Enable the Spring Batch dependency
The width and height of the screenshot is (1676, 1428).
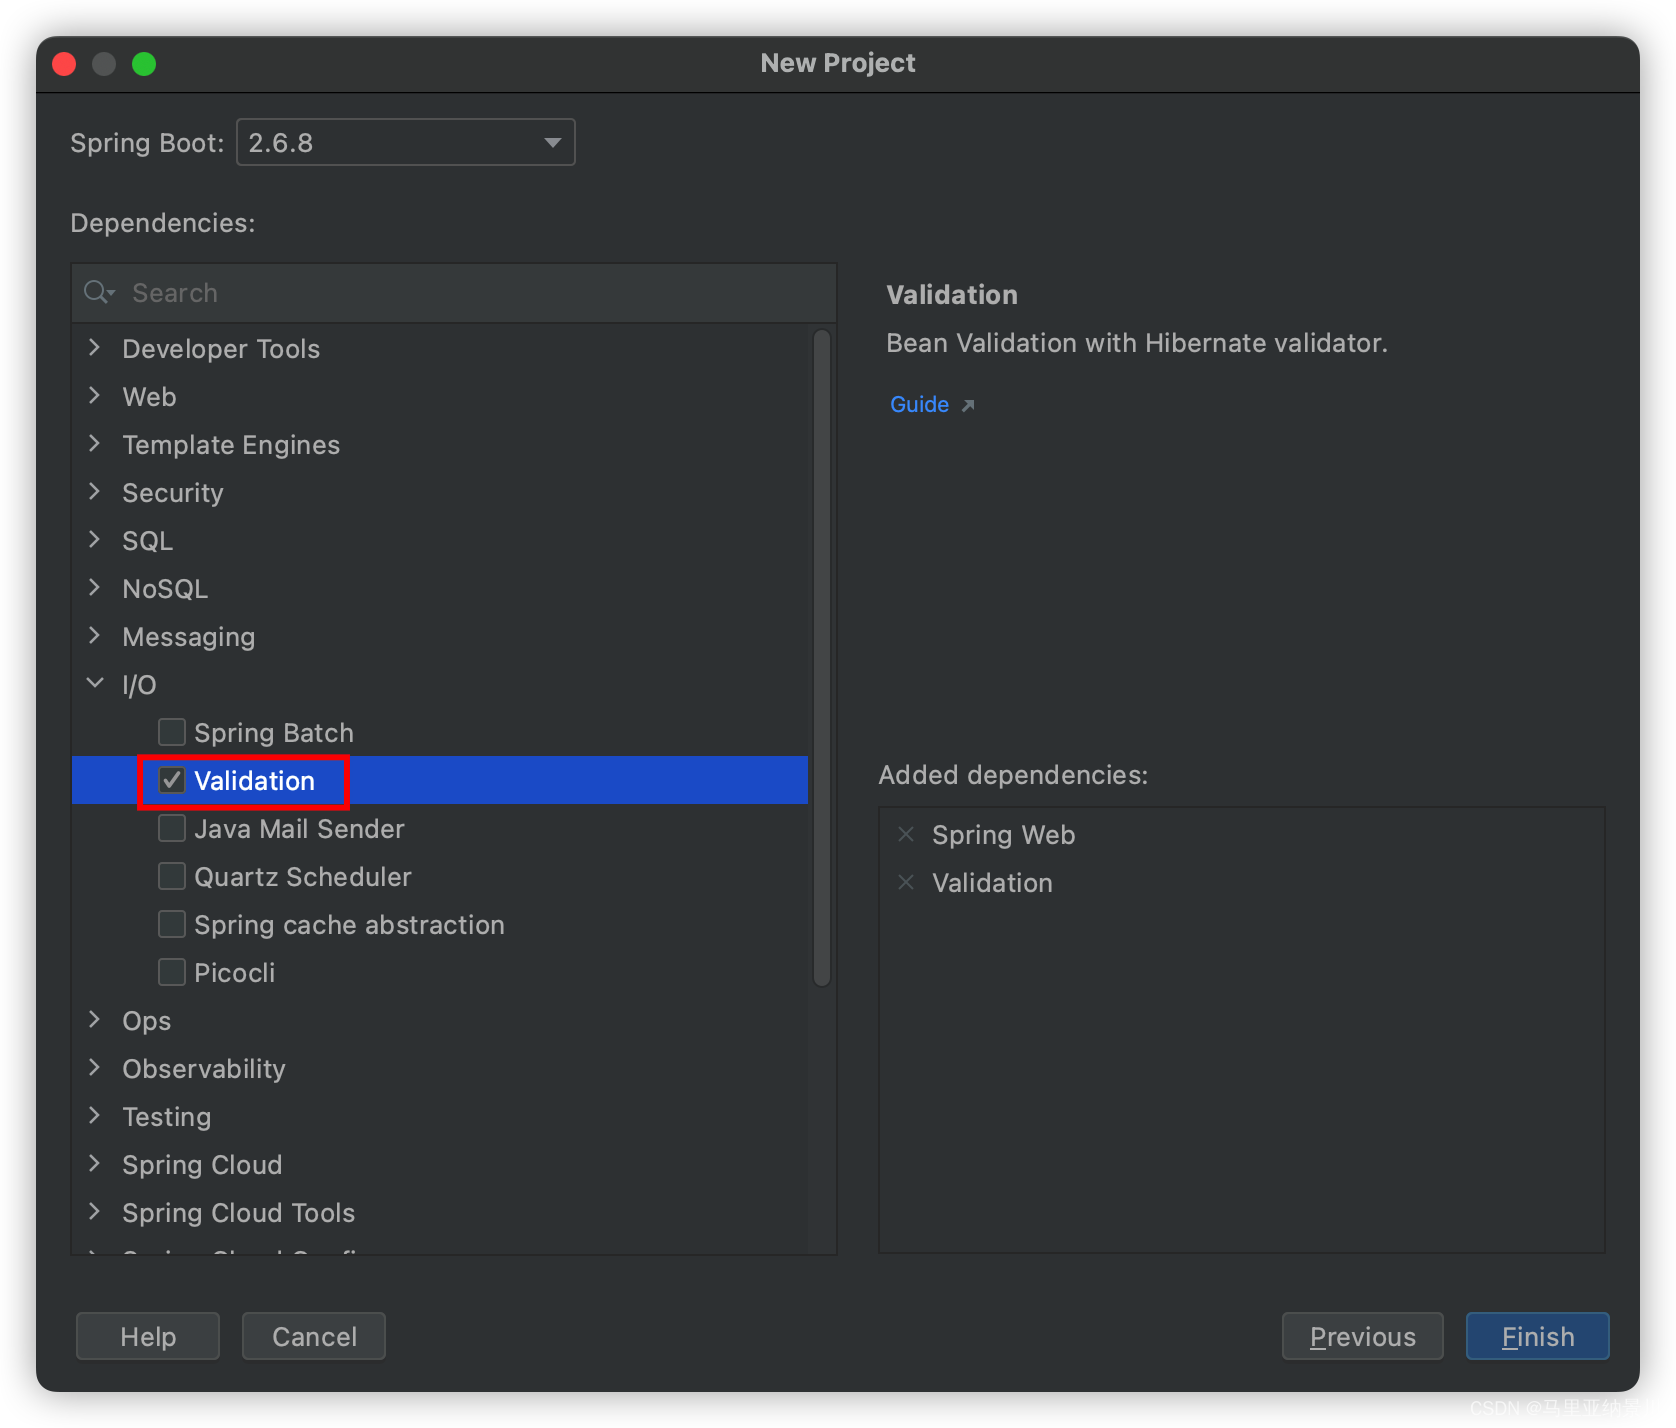pyautogui.click(x=171, y=731)
